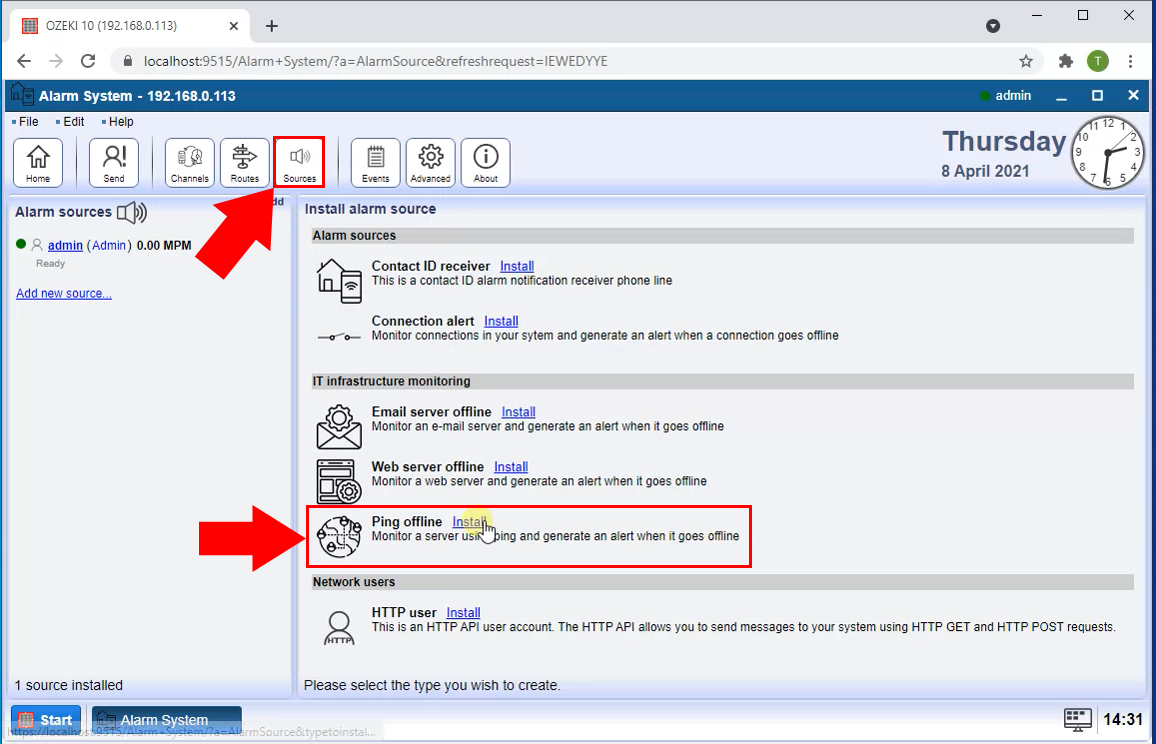Maximize the Alarm System inner window
The image size is (1156, 744).
click(1097, 96)
